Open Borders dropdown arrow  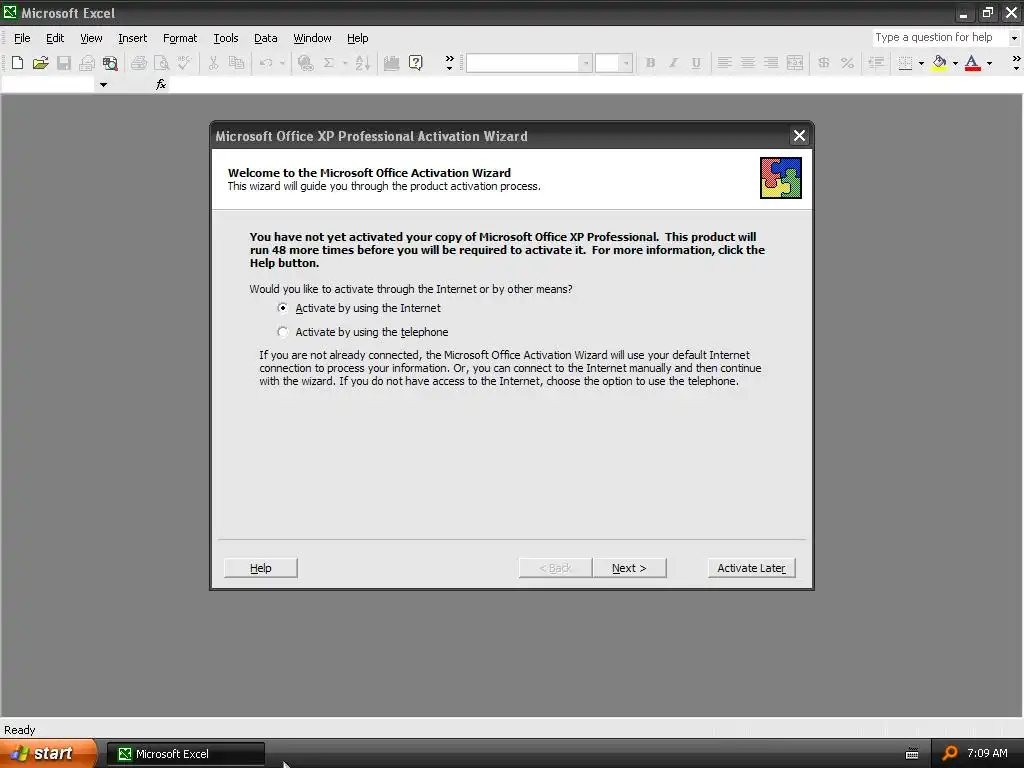pyautogui.click(x=921, y=63)
